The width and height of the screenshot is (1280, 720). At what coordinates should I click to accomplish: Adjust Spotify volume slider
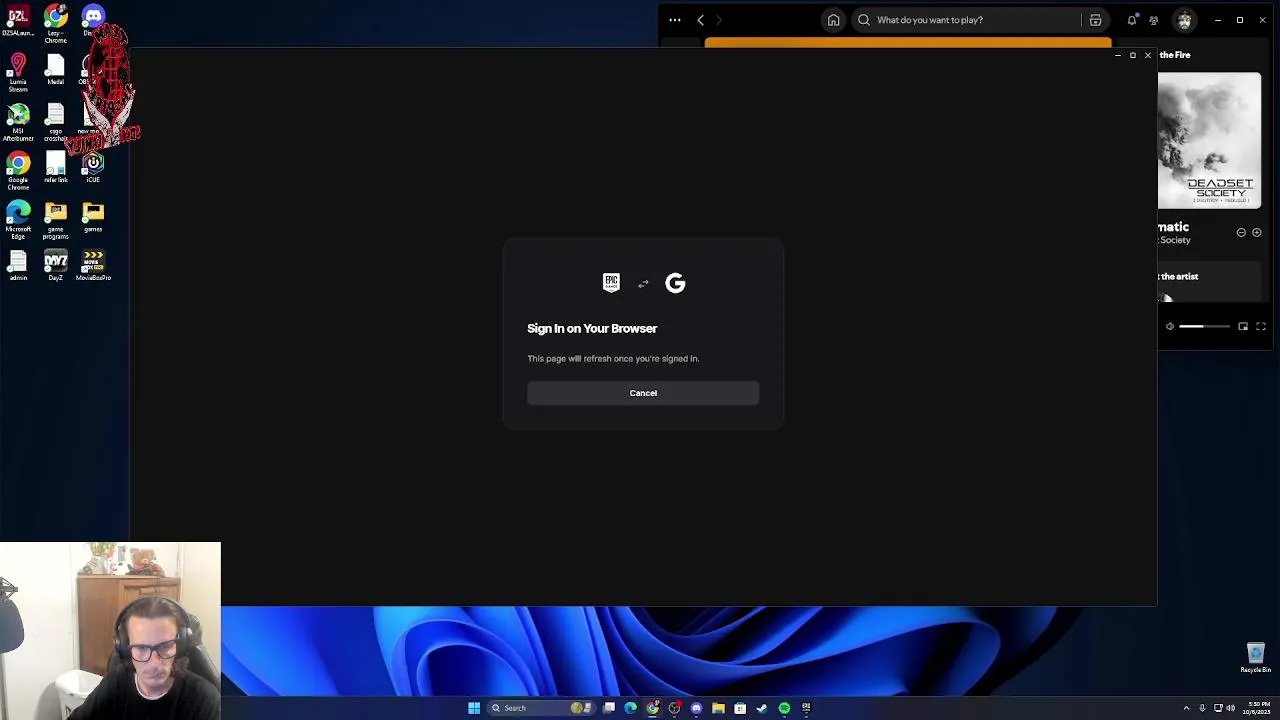pyautogui.click(x=1204, y=326)
